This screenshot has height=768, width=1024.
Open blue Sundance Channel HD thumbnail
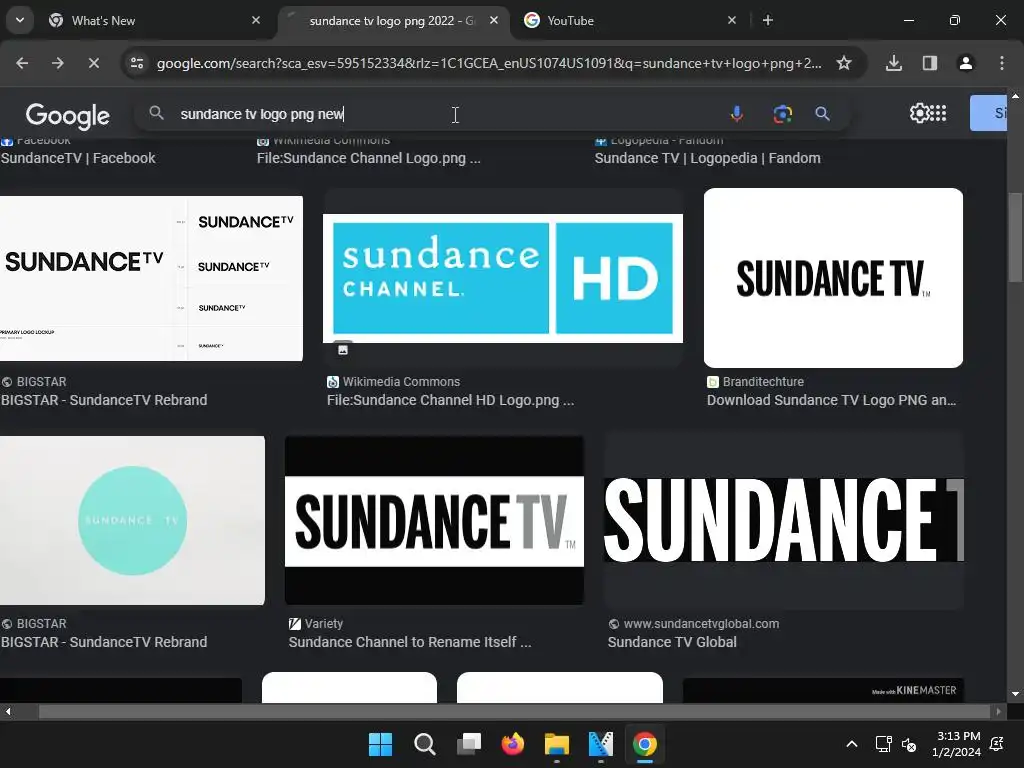(503, 278)
